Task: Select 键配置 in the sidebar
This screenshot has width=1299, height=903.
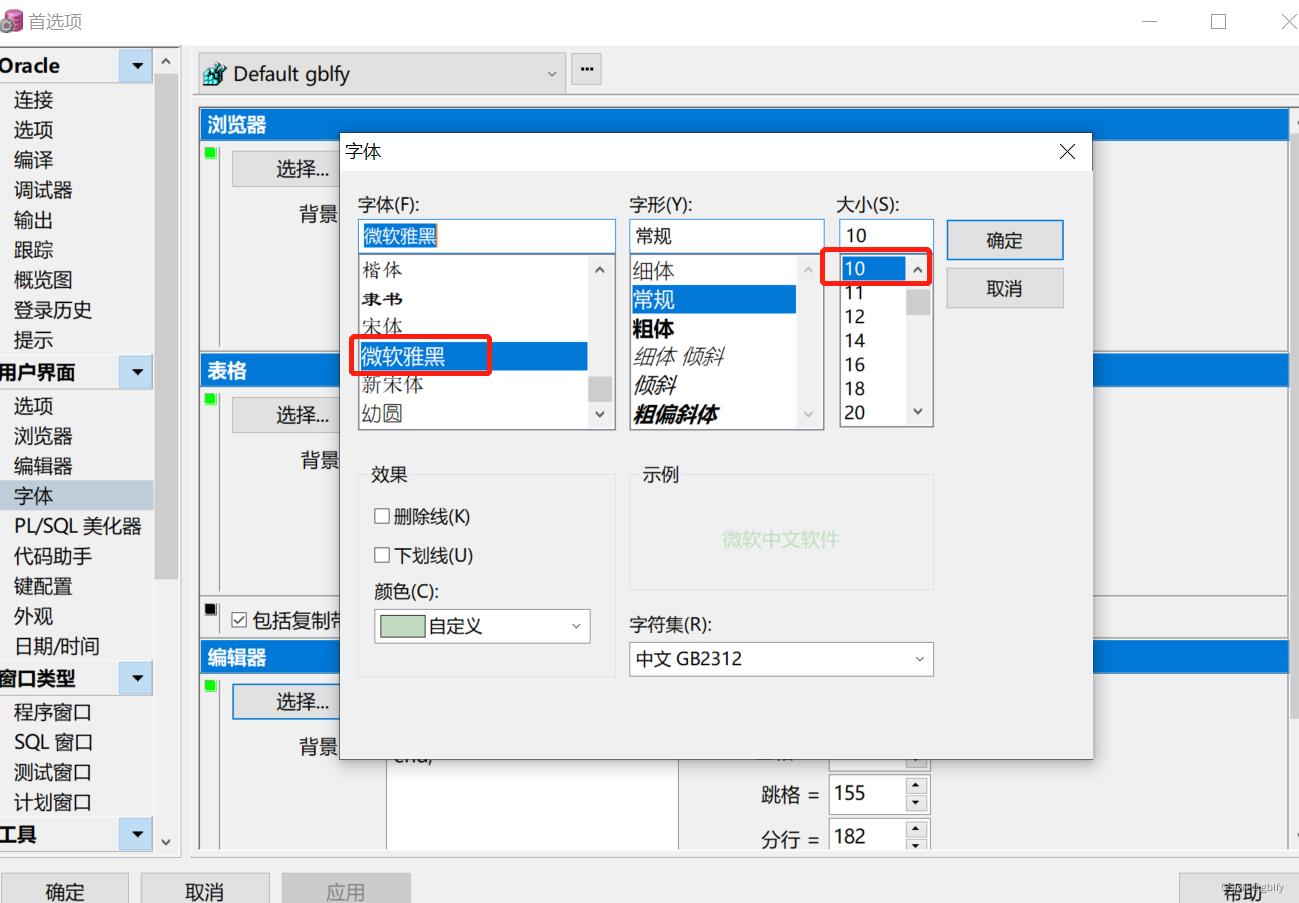Action: (43, 586)
